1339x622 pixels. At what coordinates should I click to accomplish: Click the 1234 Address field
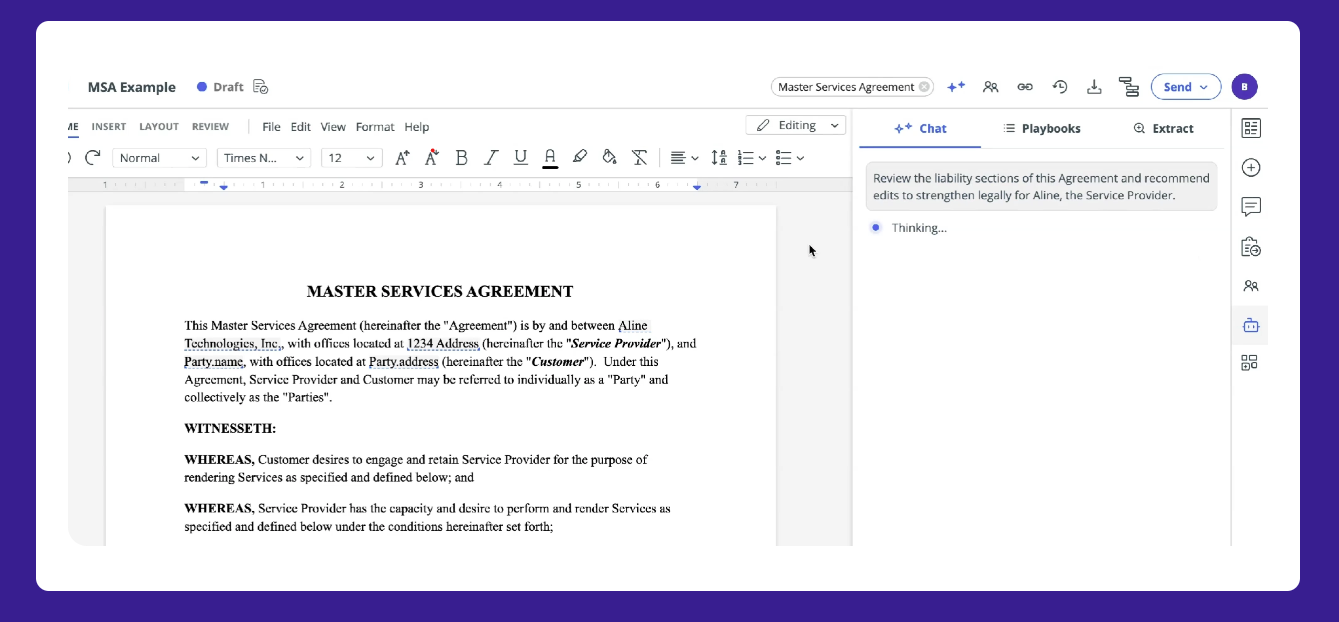coord(444,343)
